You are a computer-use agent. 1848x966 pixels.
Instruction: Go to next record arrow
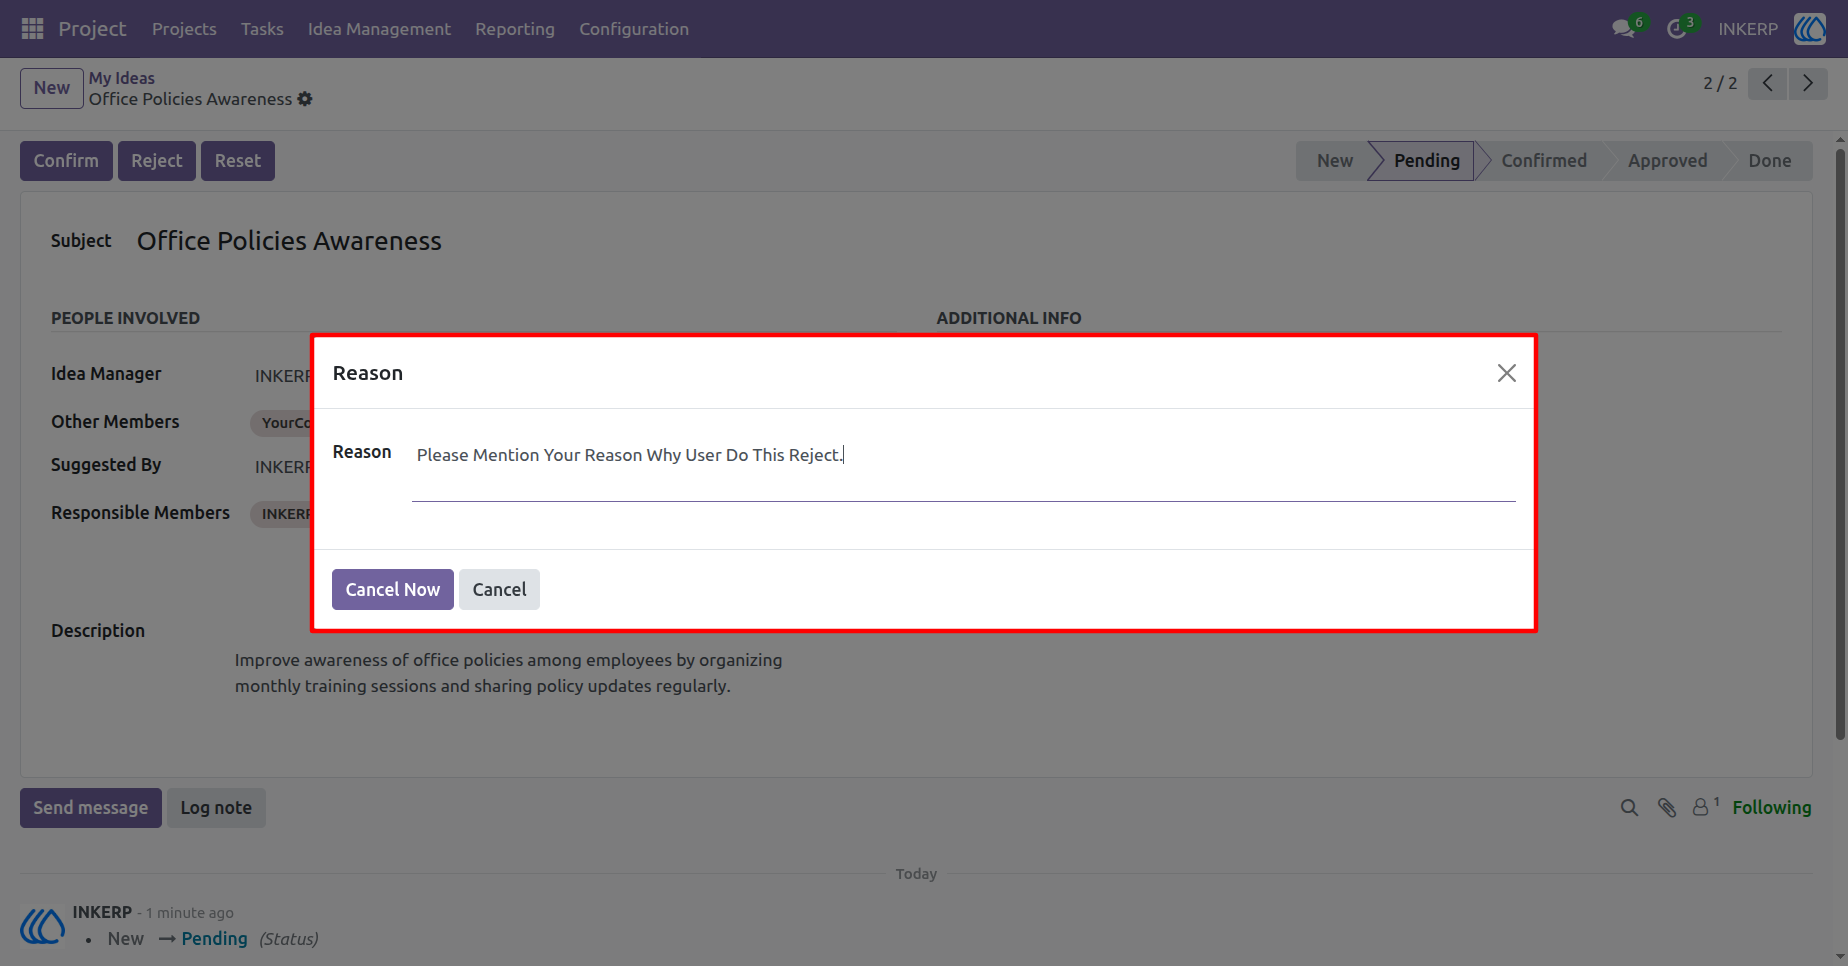pyautogui.click(x=1808, y=83)
